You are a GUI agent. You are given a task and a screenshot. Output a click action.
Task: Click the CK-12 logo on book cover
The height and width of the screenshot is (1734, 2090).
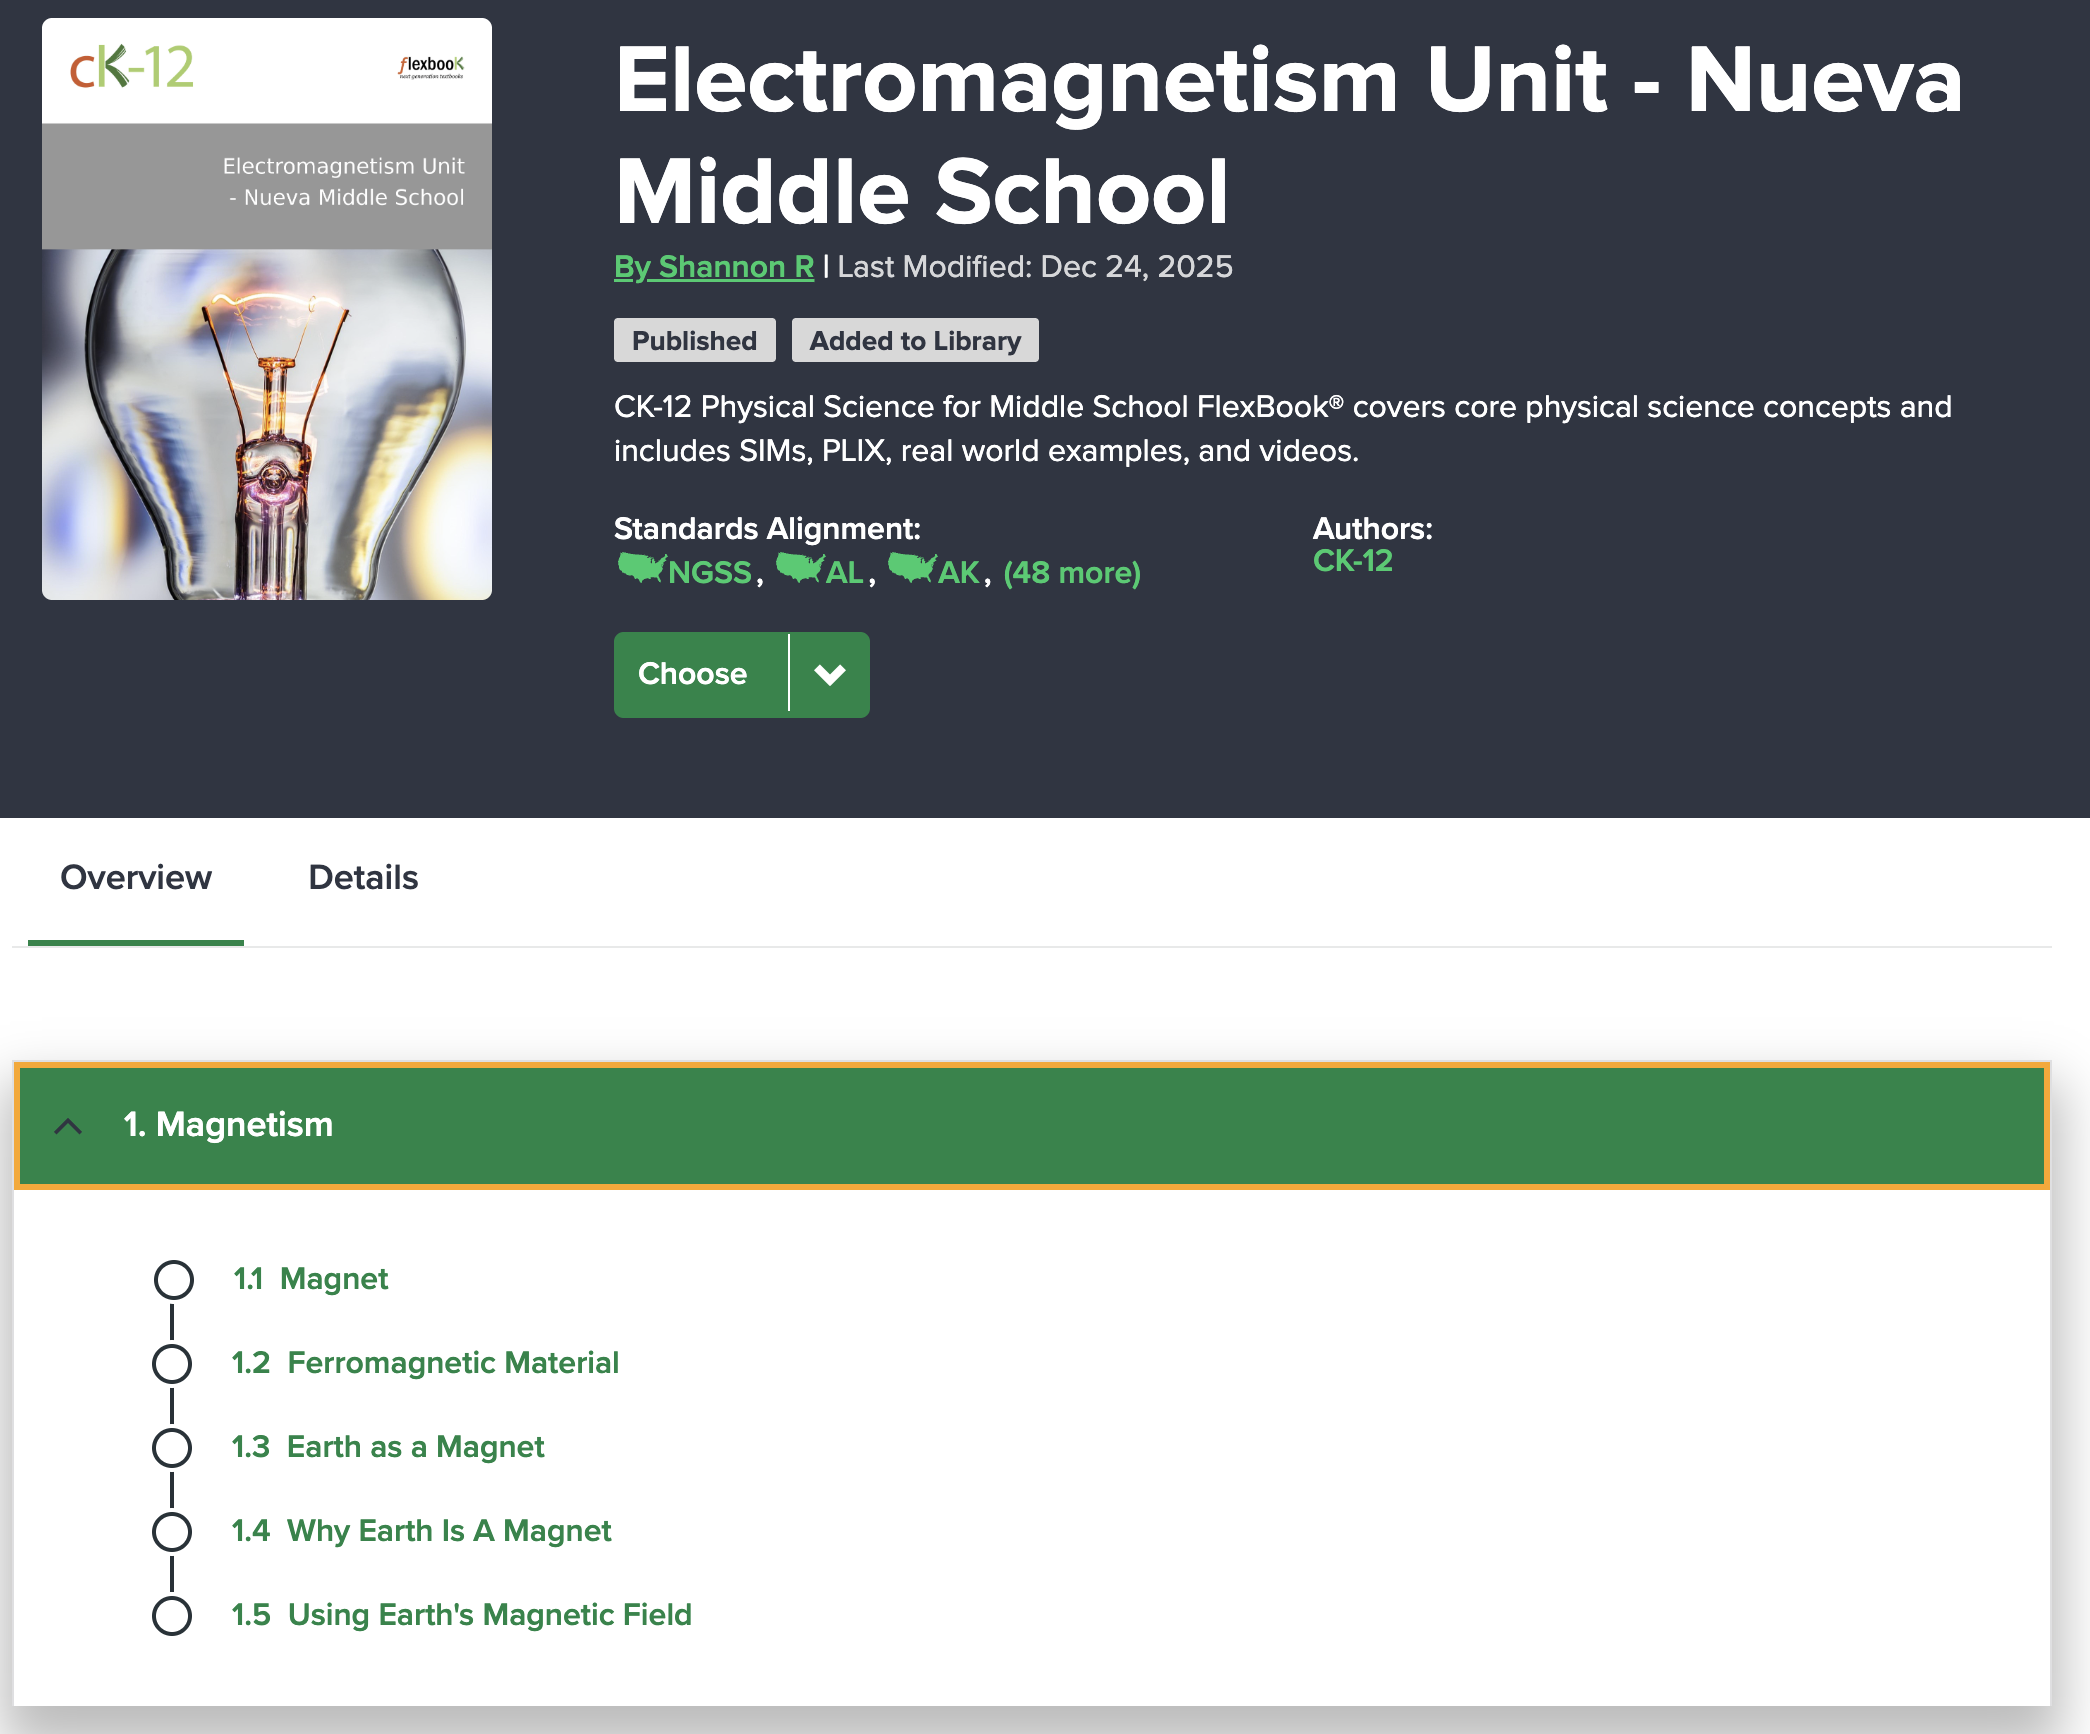pos(132,68)
